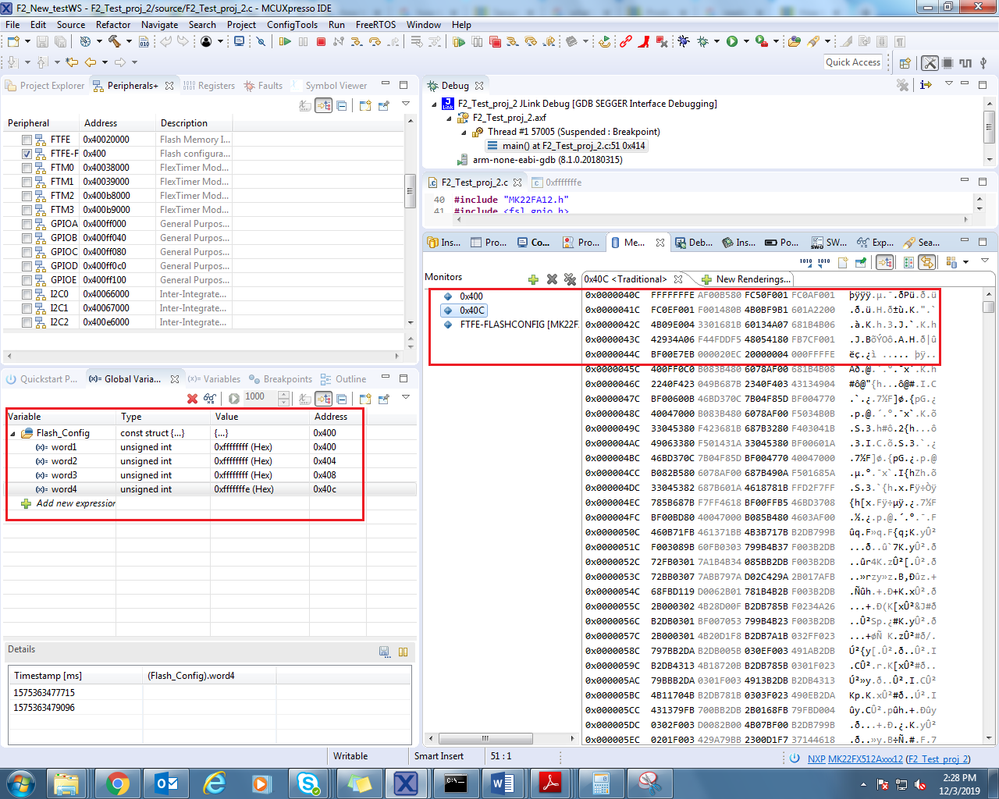The image size is (999, 799).
Task: Uncheck the FTFE-F peripheral checkbox
Action: coord(26,154)
